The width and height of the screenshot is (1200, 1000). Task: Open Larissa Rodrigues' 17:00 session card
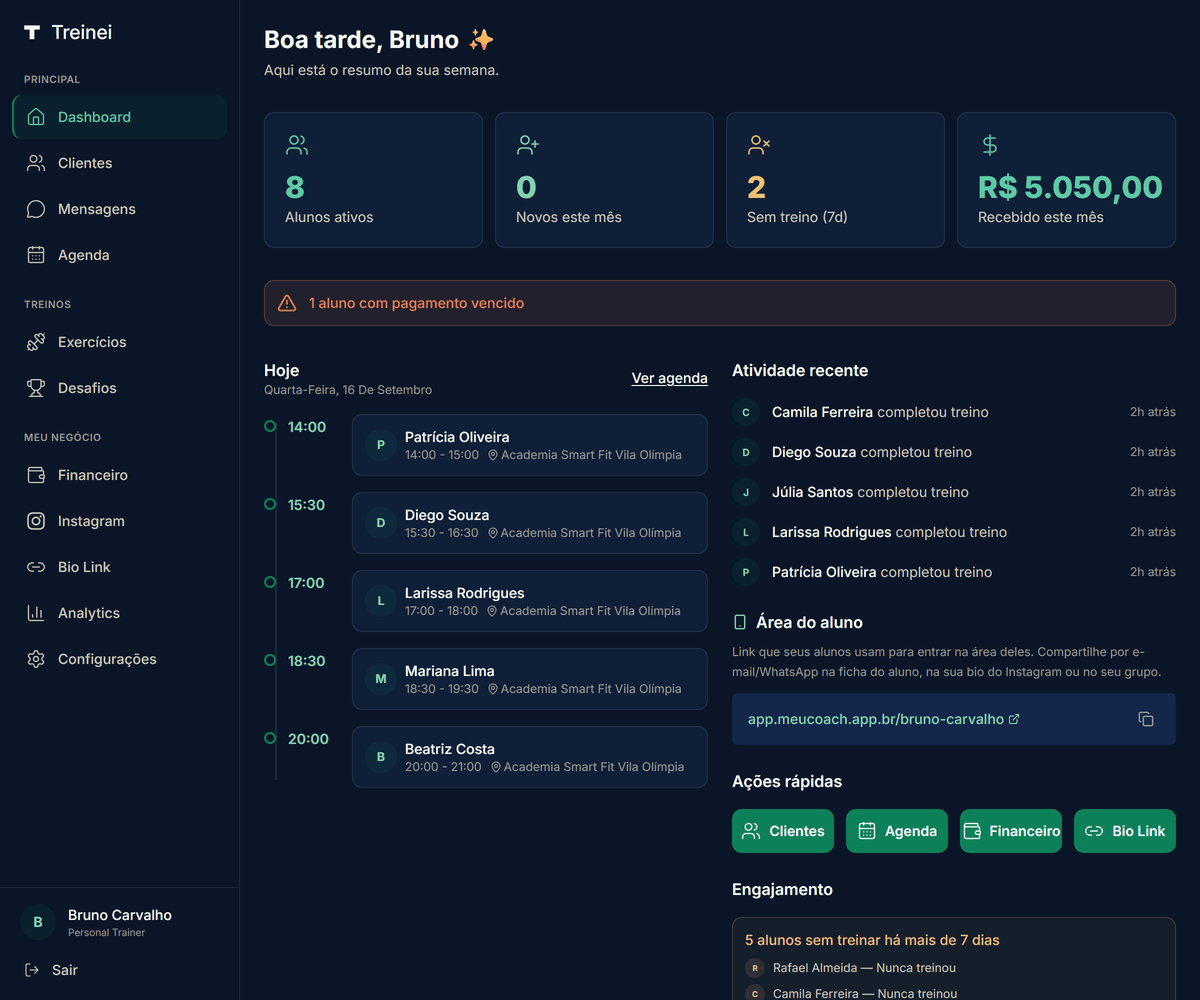click(530, 601)
